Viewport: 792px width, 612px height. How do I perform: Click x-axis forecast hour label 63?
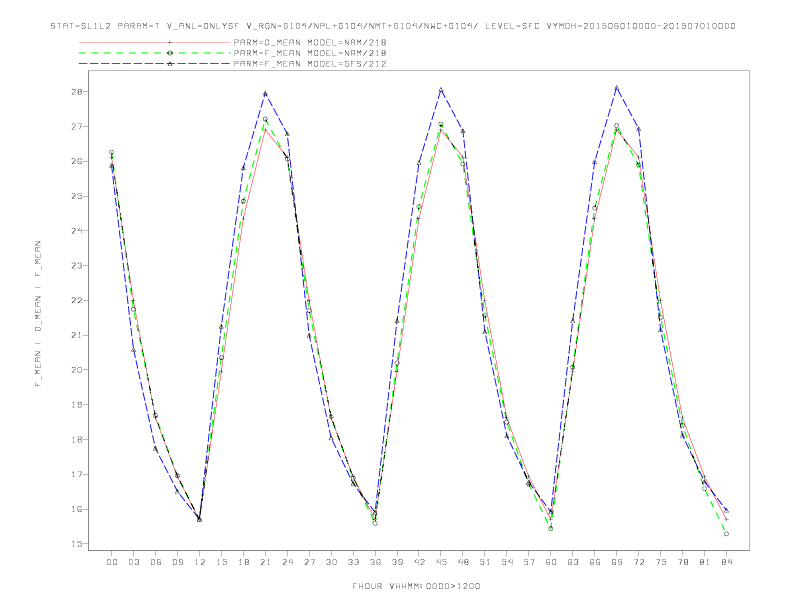[x=573, y=562]
